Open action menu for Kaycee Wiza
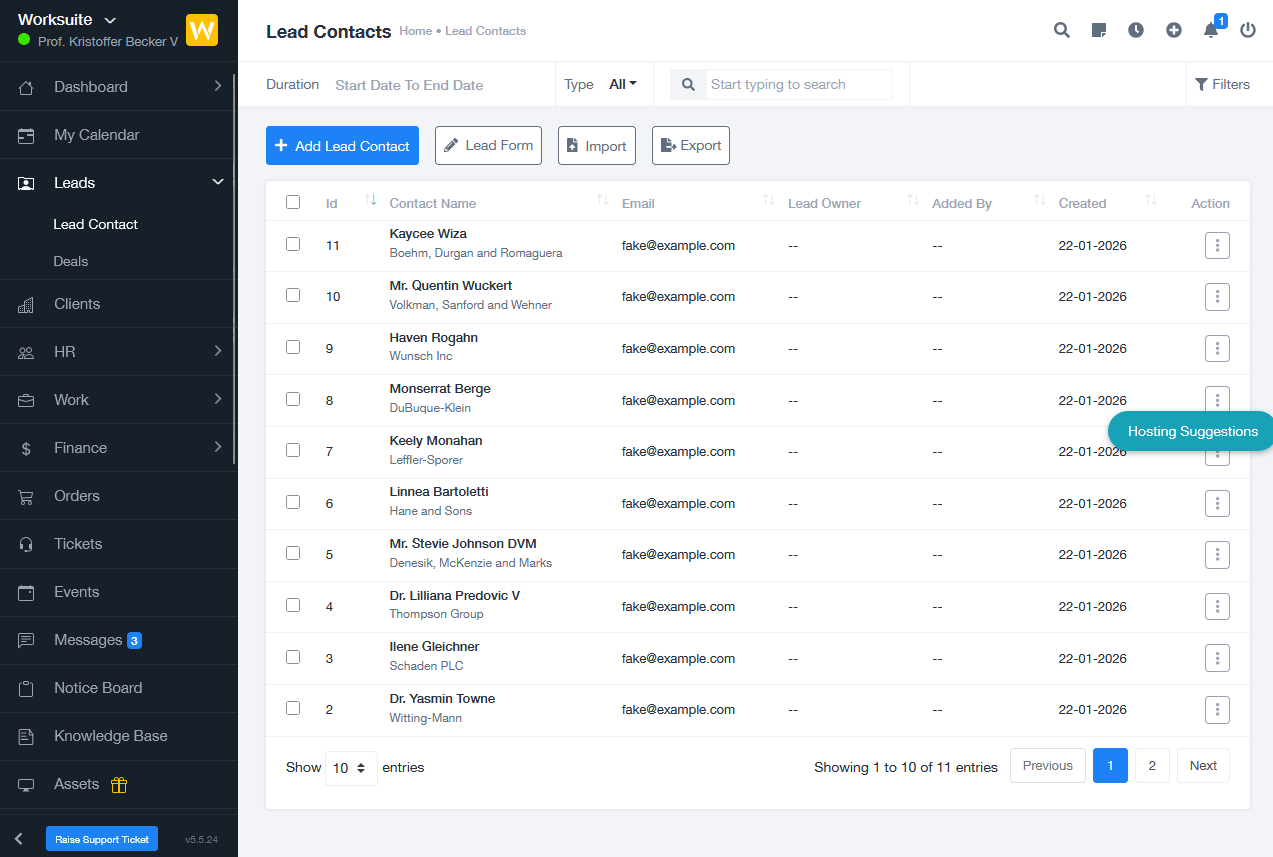 [1217, 245]
